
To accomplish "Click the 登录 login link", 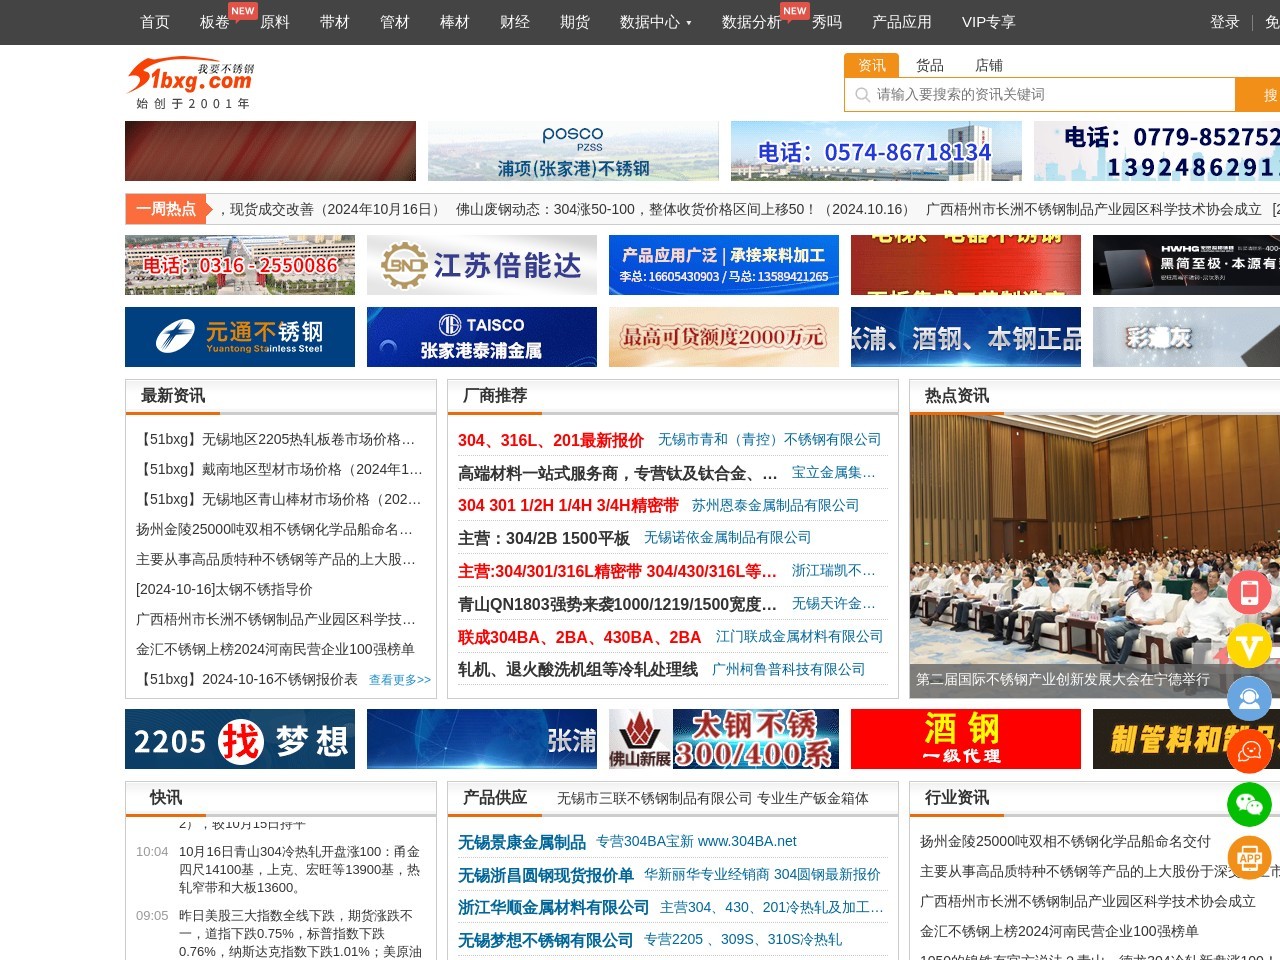I will (x=1224, y=22).
